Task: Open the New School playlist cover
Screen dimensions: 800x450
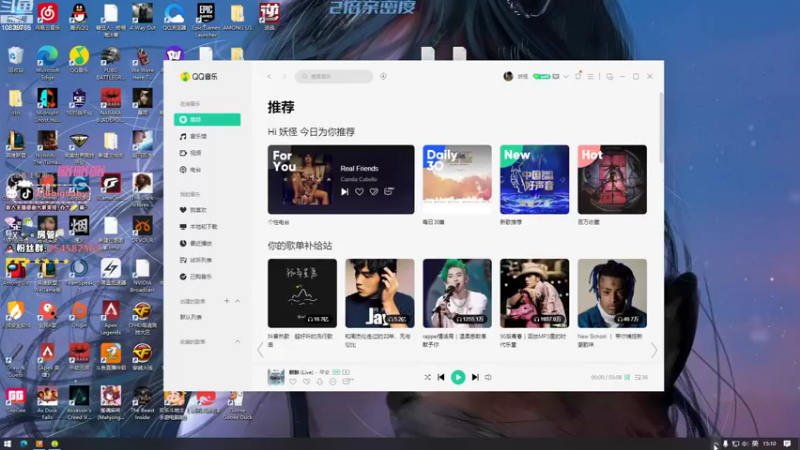Action: (x=612, y=293)
